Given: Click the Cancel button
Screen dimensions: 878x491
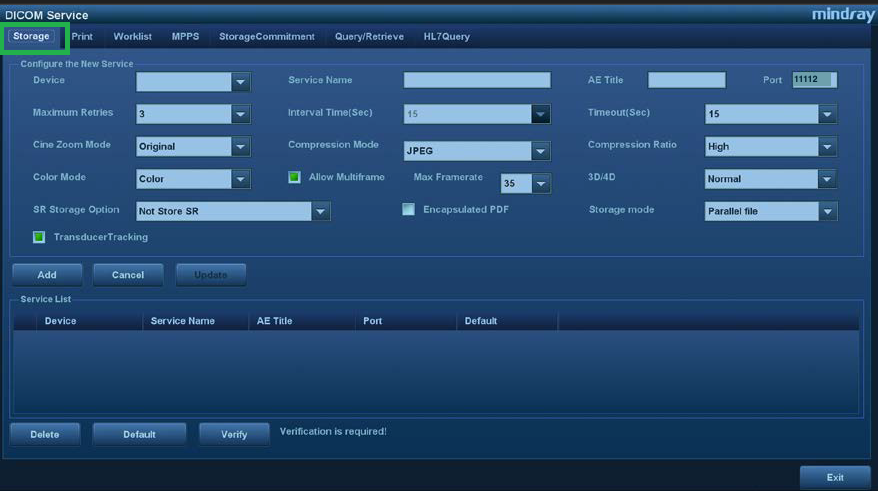Looking at the screenshot, I should 128,275.
